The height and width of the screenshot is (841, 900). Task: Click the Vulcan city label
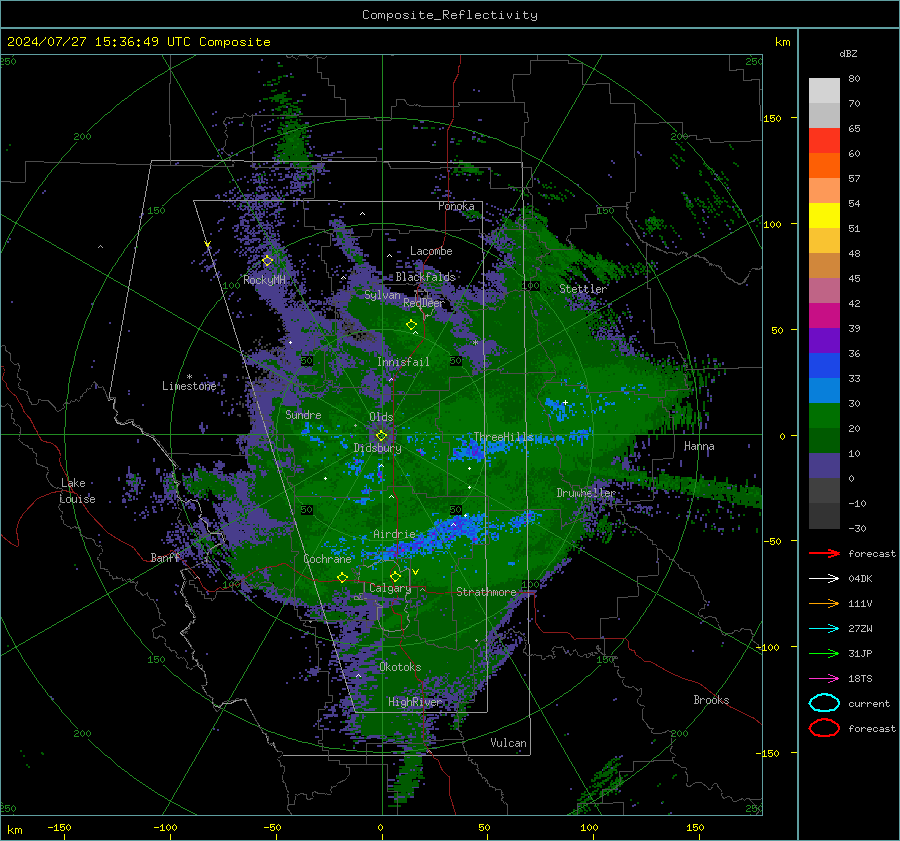[x=508, y=743]
